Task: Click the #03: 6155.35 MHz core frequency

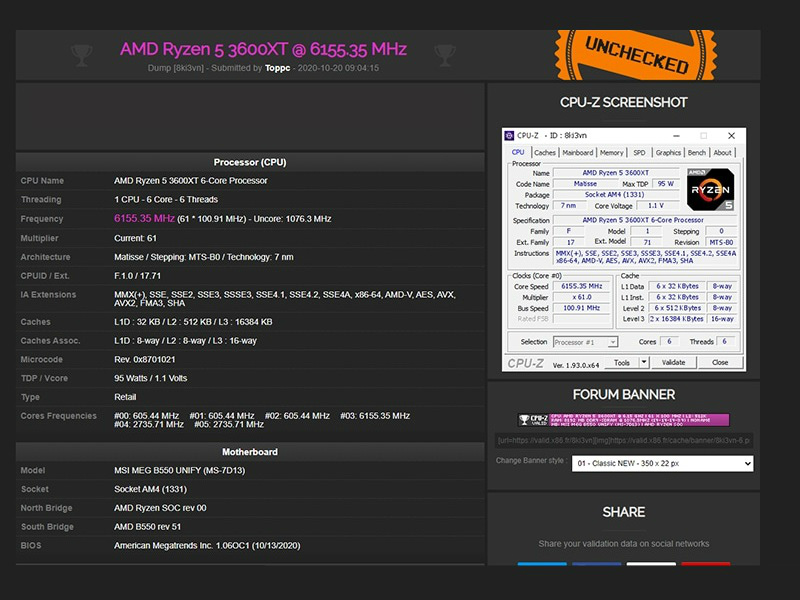Action: point(375,416)
